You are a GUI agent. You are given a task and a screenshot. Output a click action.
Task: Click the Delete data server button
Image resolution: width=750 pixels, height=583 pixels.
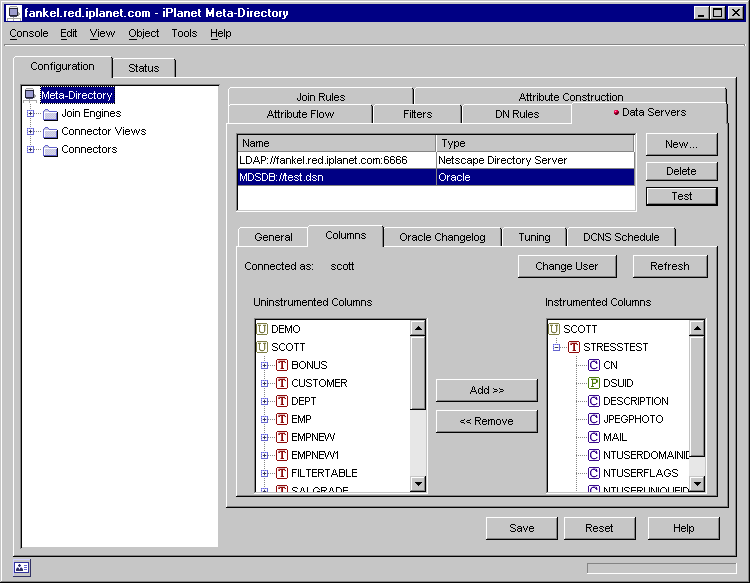[x=681, y=171]
